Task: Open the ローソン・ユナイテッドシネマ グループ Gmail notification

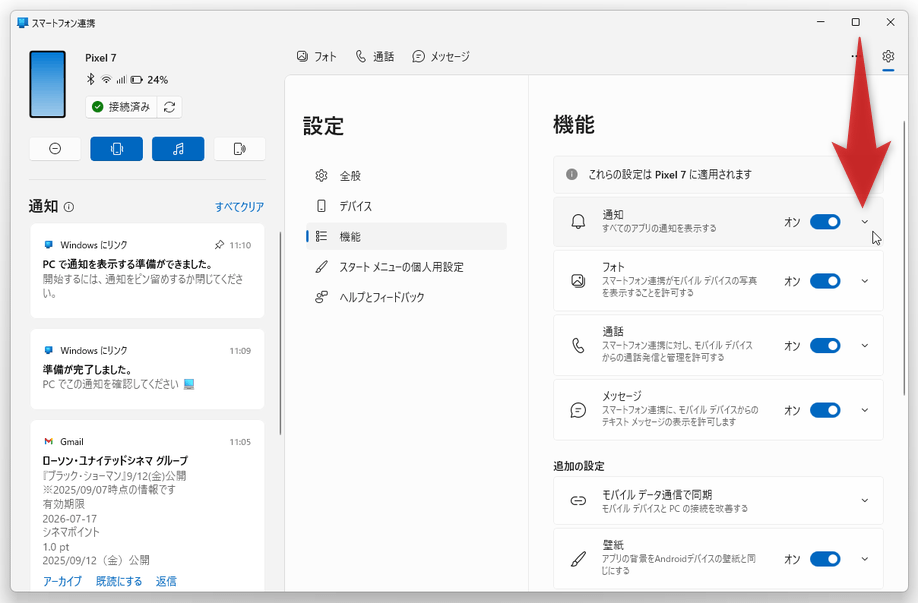Action: coord(147,506)
